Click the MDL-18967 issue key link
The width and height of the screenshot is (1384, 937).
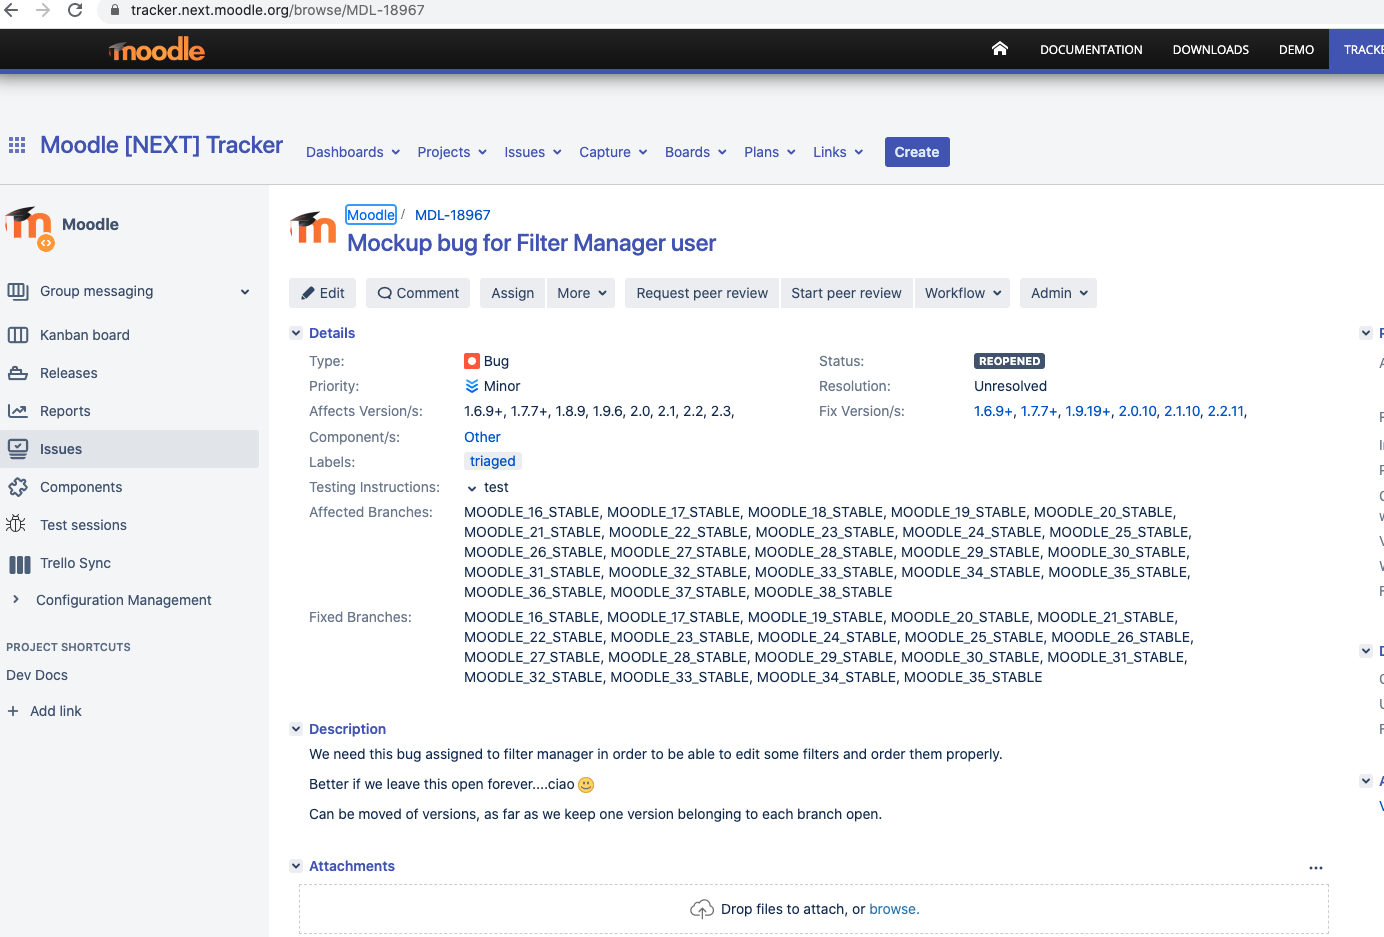pos(453,215)
